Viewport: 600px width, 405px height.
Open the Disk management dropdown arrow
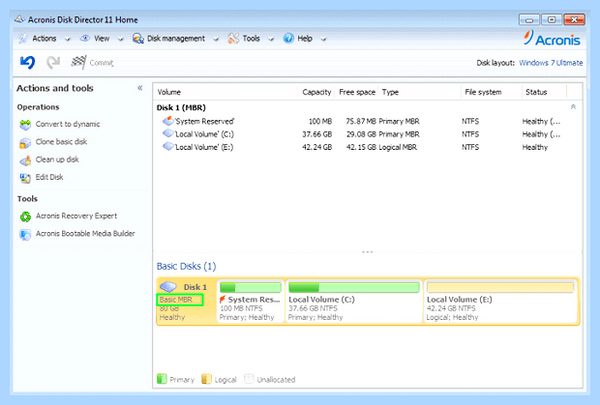click(216, 39)
